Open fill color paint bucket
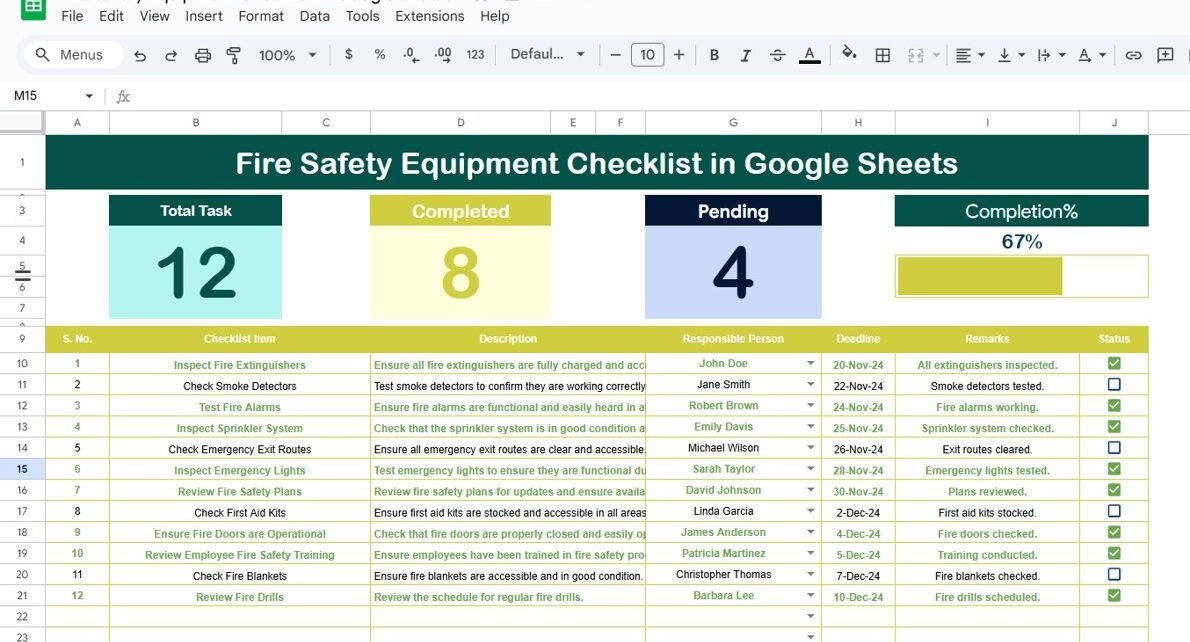The width and height of the screenshot is (1190, 642). coord(849,53)
